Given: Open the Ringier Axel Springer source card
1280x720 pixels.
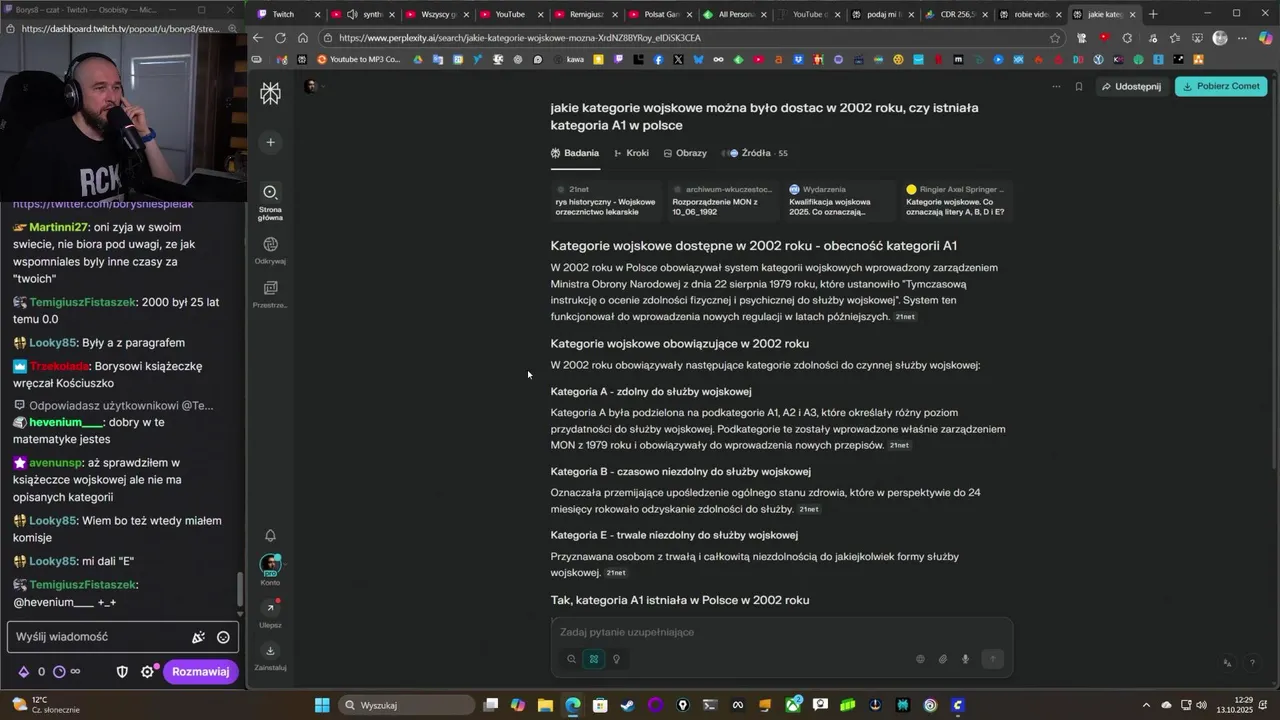Looking at the screenshot, I should 957,200.
